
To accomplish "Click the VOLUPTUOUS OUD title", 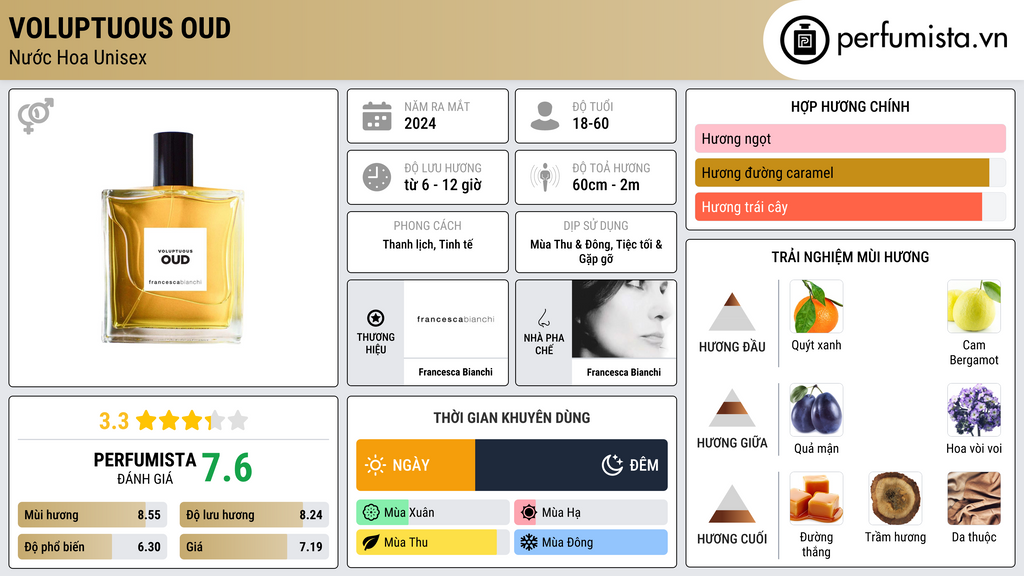I will pyautogui.click(x=120, y=28).
